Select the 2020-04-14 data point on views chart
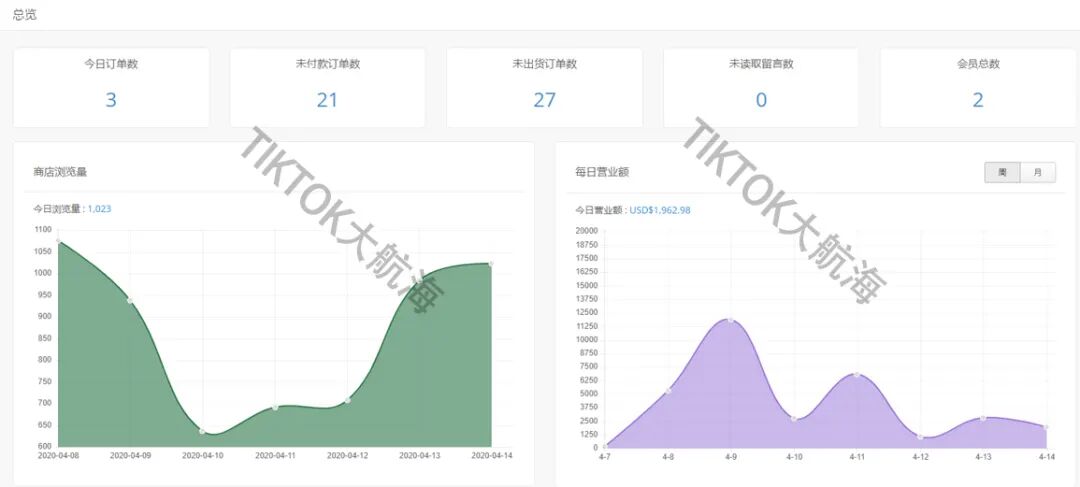 click(491, 264)
